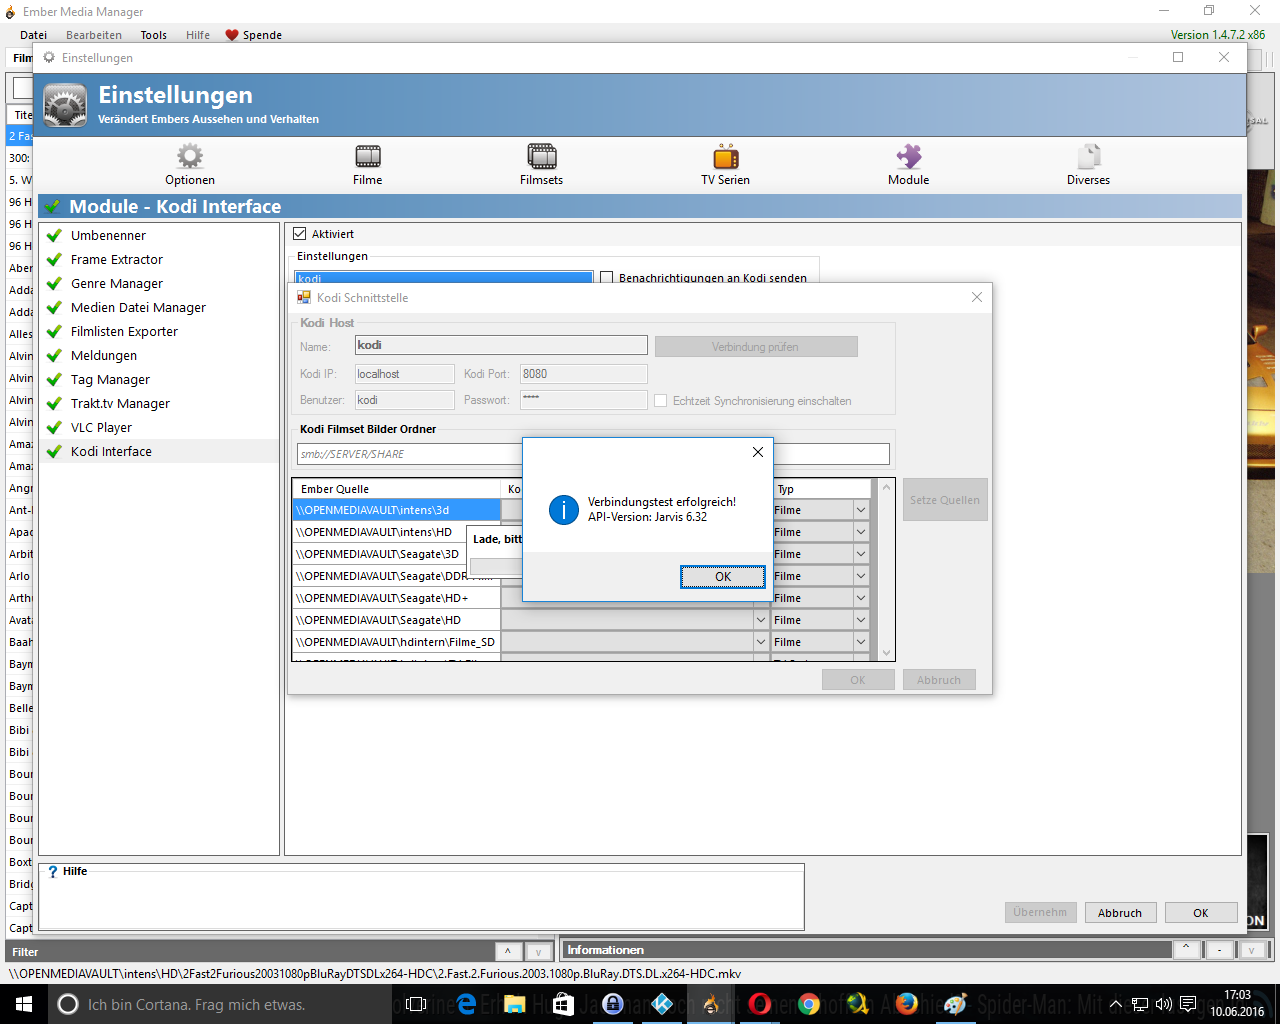Open the Diverses settings section

point(1088,164)
